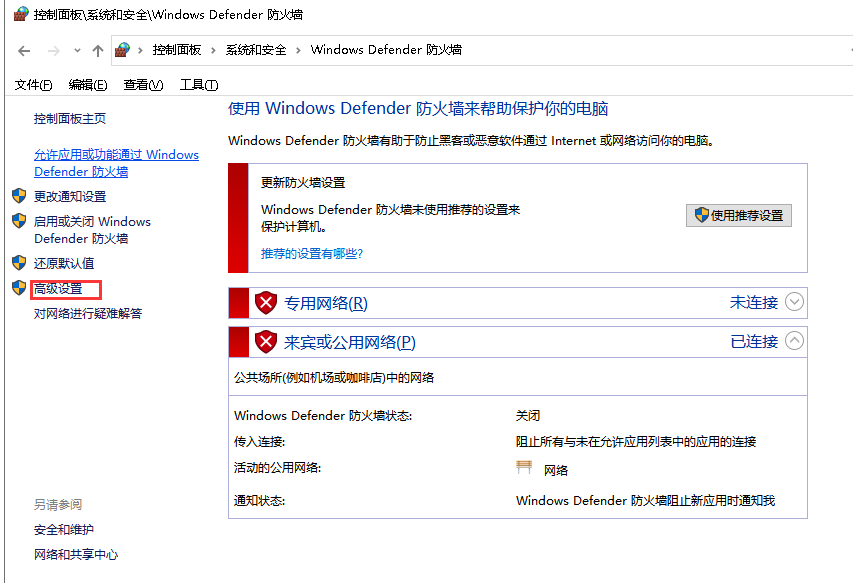
Task: Click the 已连接 status text
Action: pos(754,342)
